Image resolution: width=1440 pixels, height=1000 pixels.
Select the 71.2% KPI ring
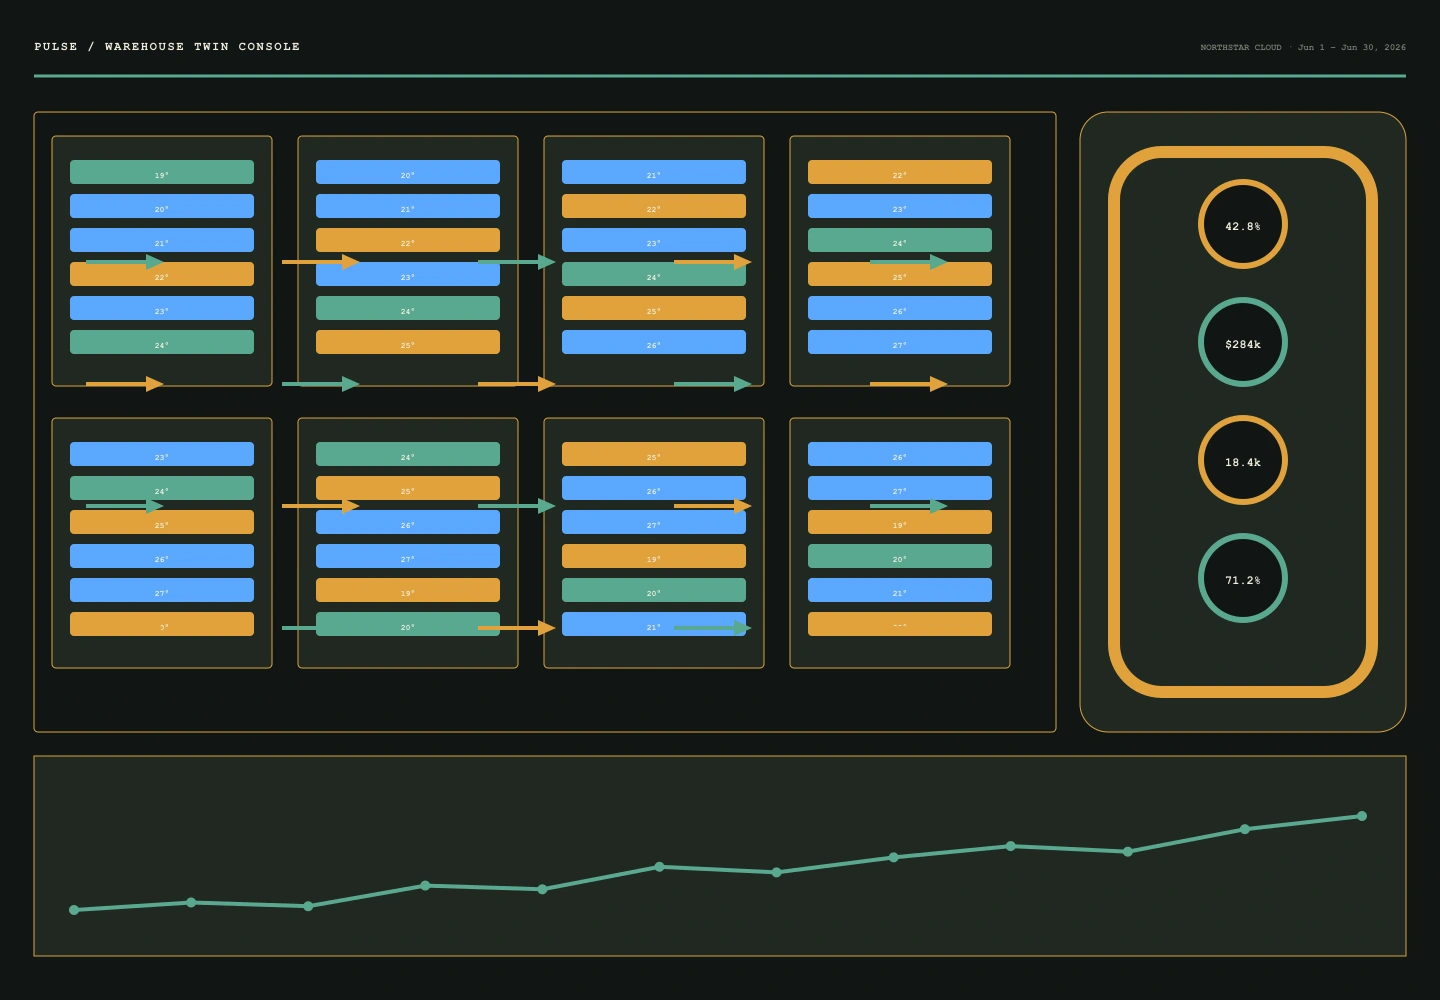point(1242,578)
